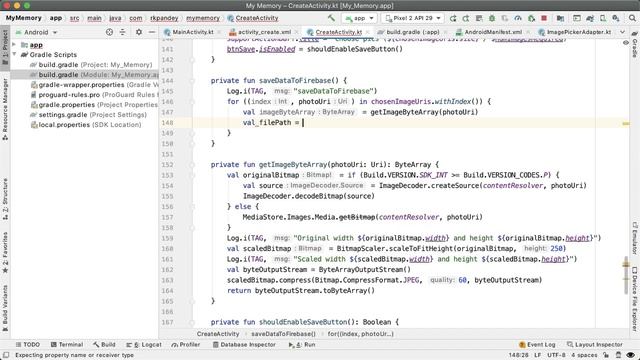Open the Database Inspector tool window
Viewport: 640px width, 360px height.
[244, 344]
